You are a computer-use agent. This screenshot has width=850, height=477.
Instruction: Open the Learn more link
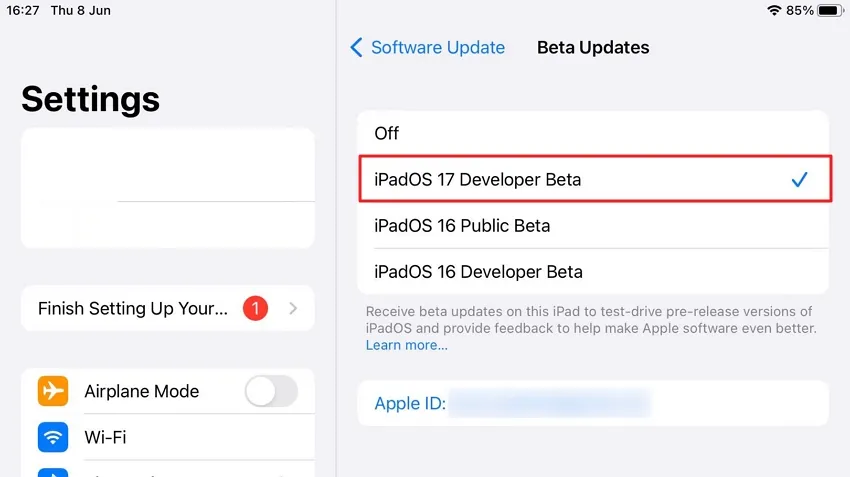click(406, 345)
